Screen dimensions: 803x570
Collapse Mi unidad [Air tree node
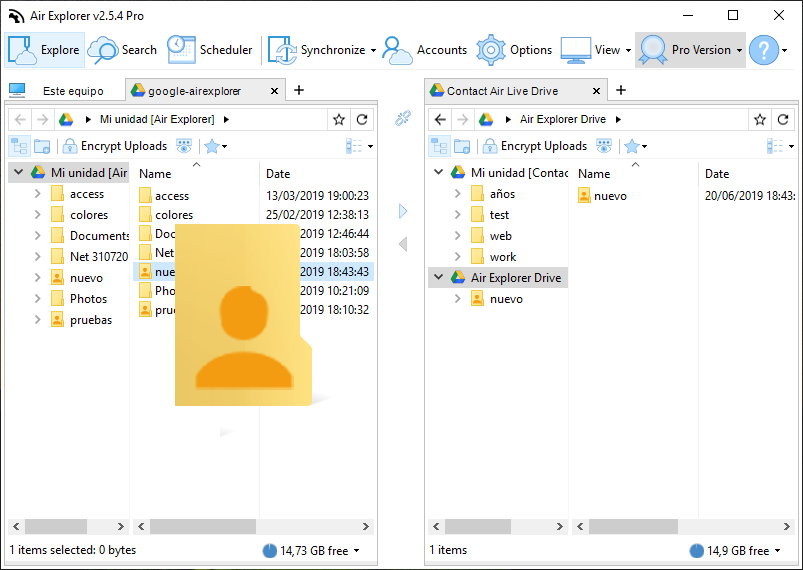pos(18,172)
